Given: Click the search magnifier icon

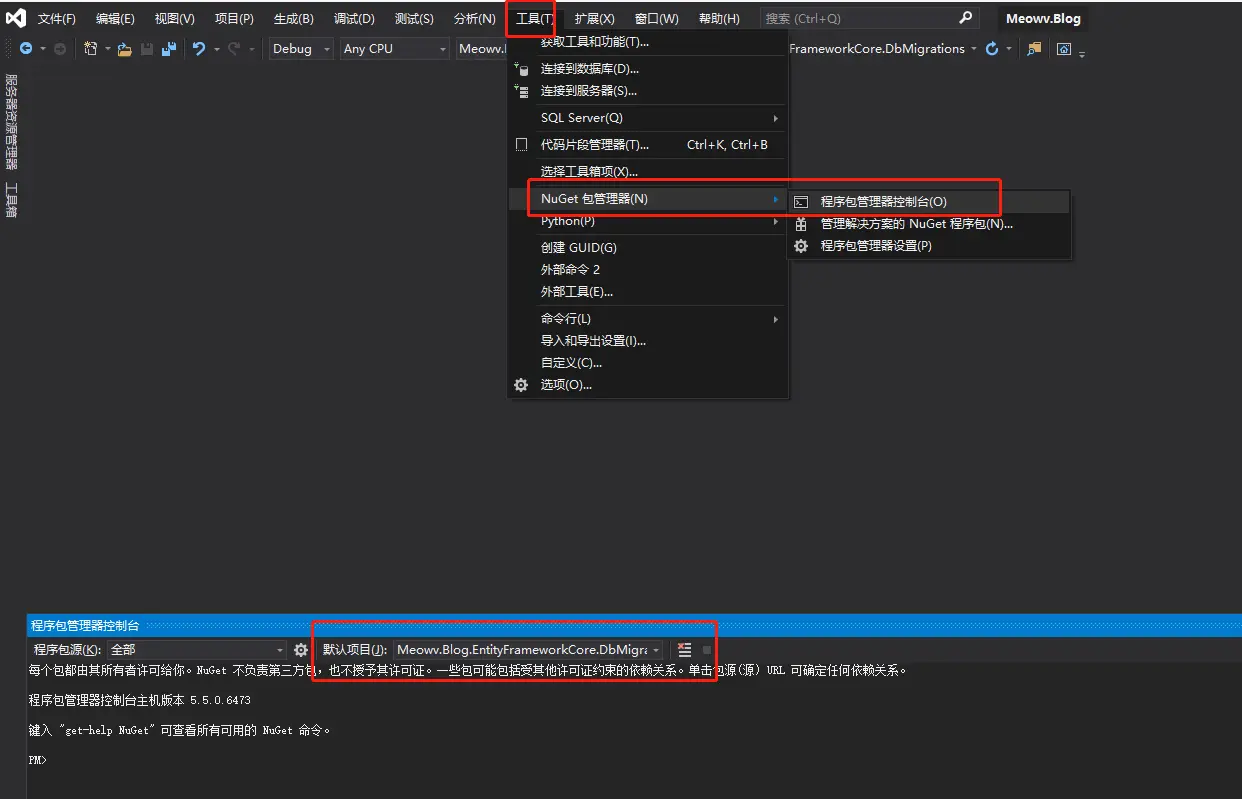Looking at the screenshot, I should [965, 18].
